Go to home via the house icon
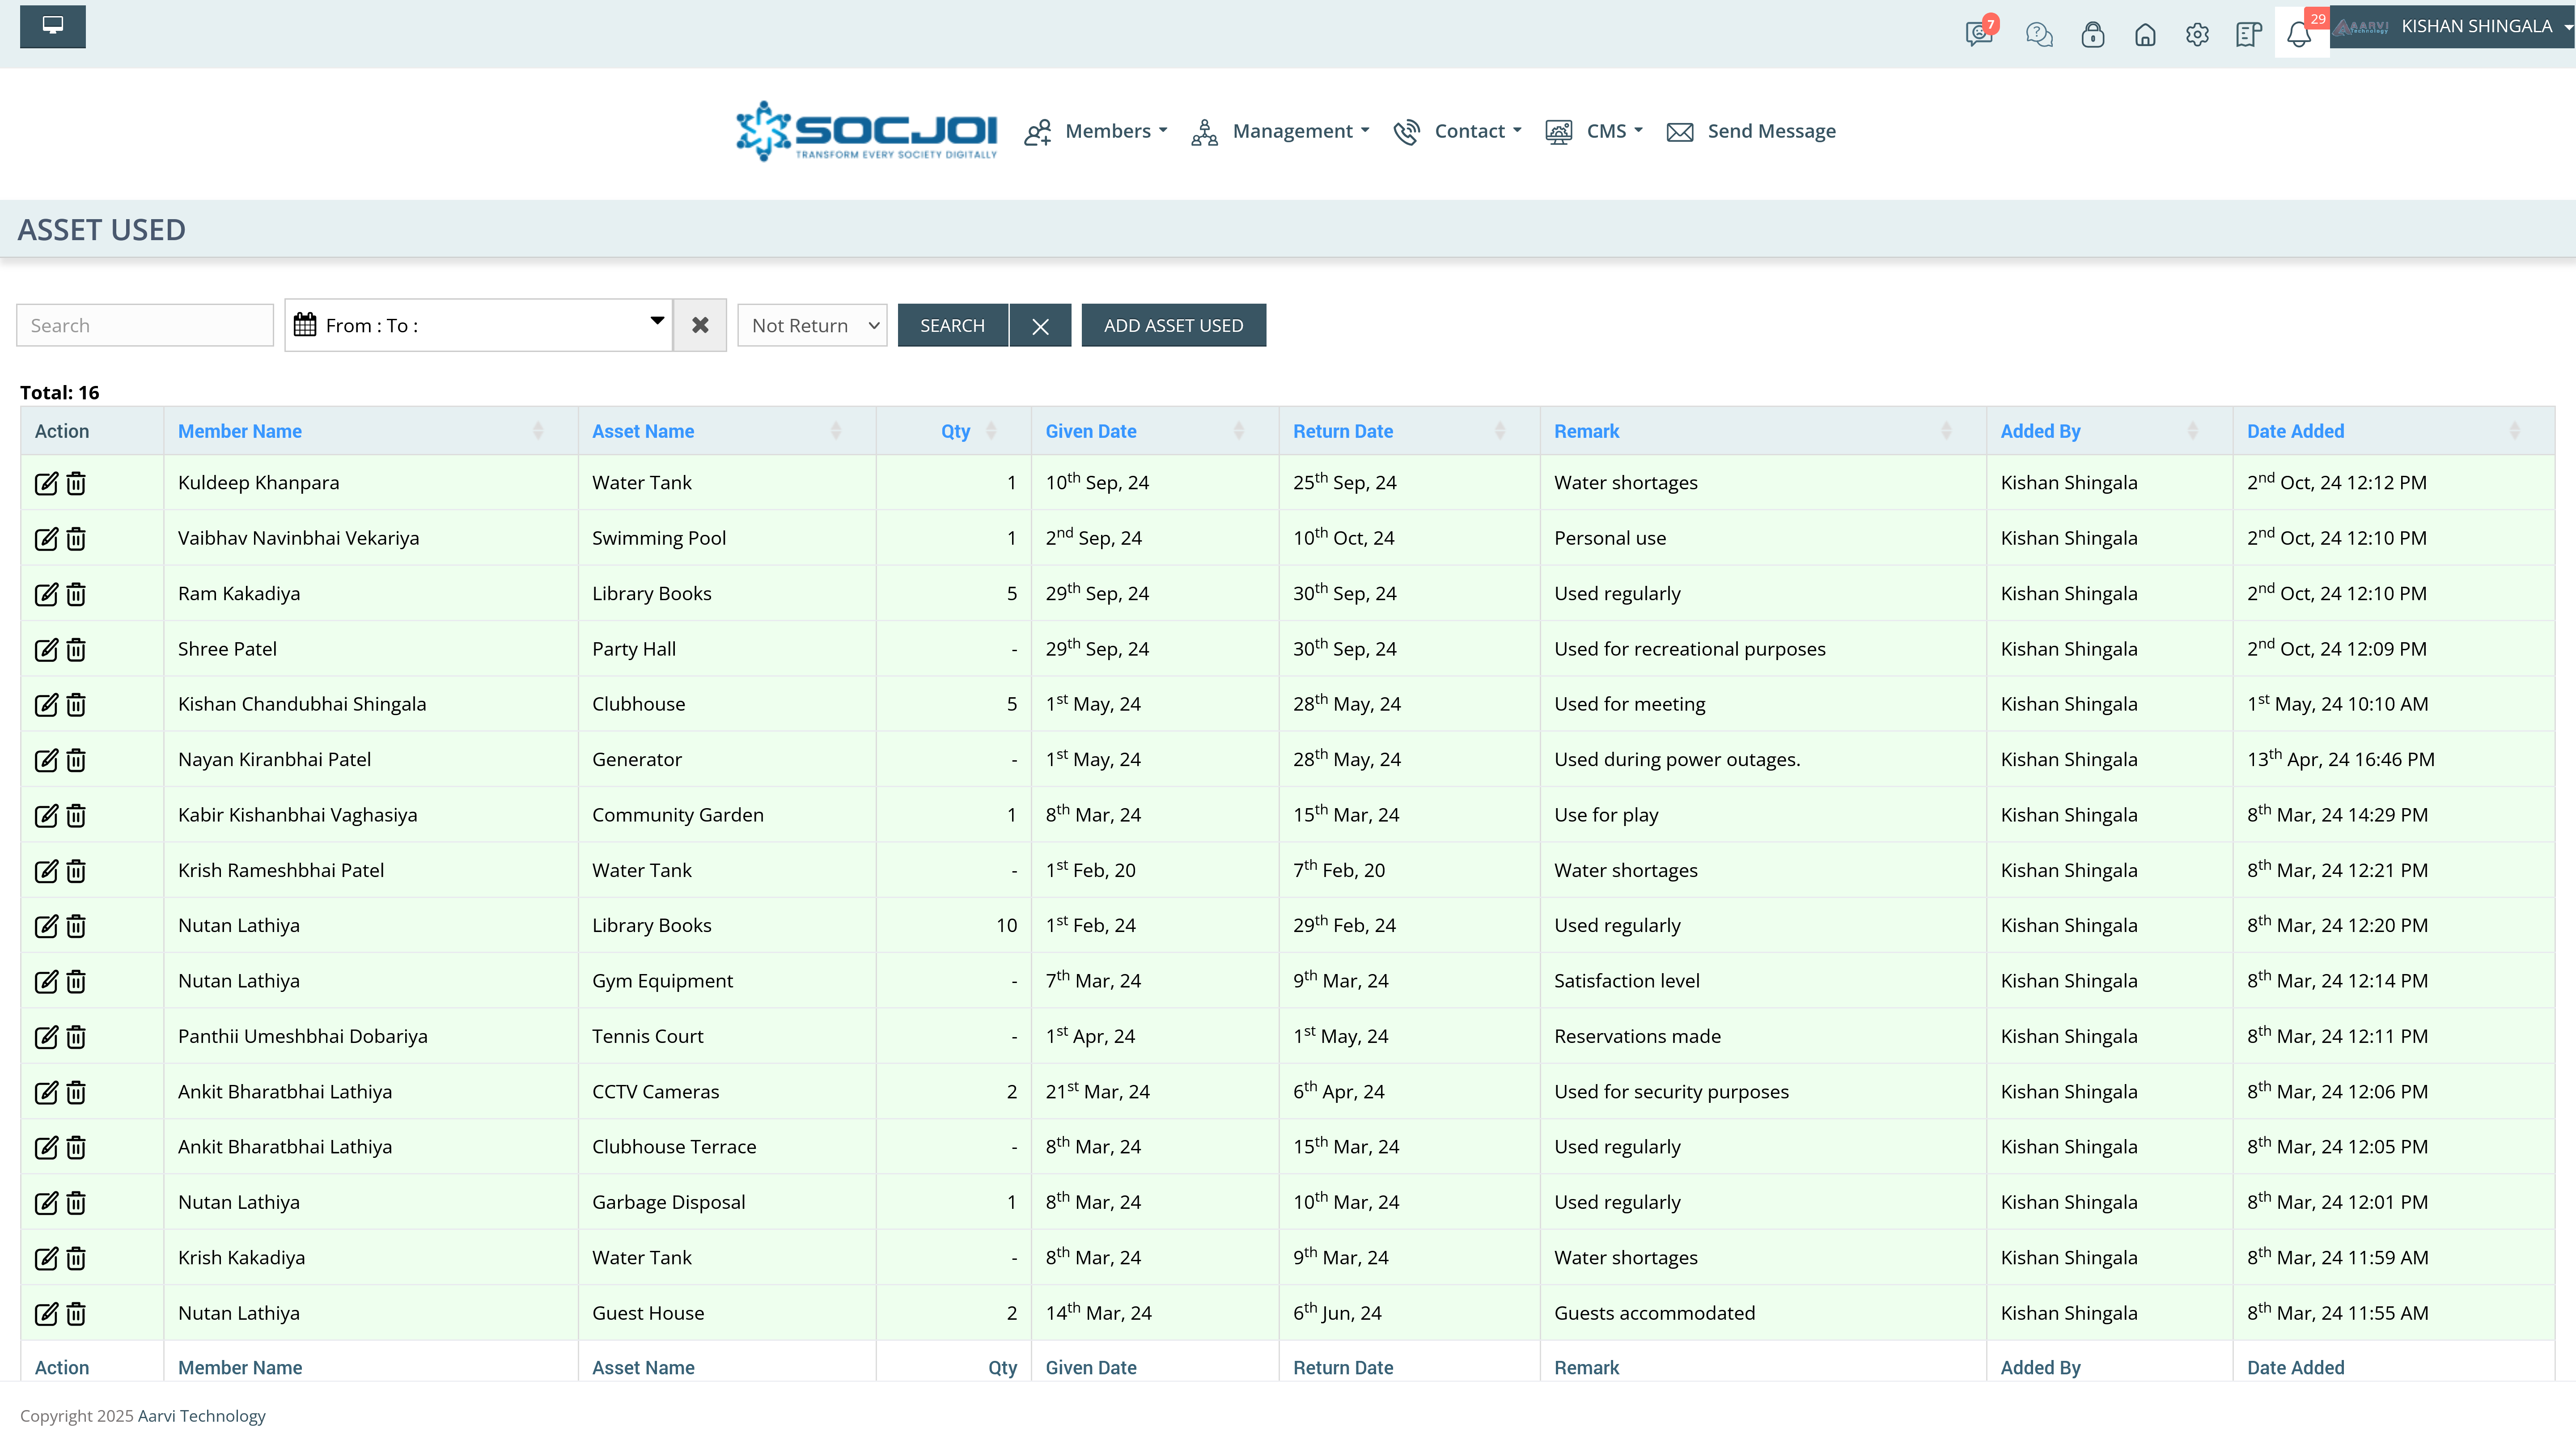Image resolution: width=2576 pixels, height=1449 pixels. 2145,35
